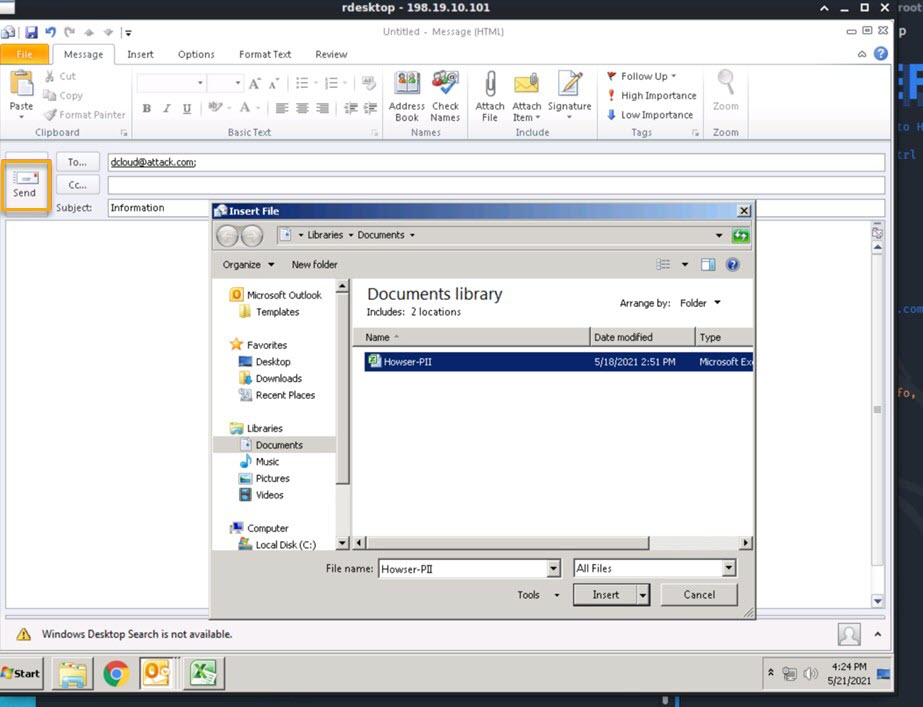
Task: Open the Follow Up flag menu
Action: coord(641,77)
